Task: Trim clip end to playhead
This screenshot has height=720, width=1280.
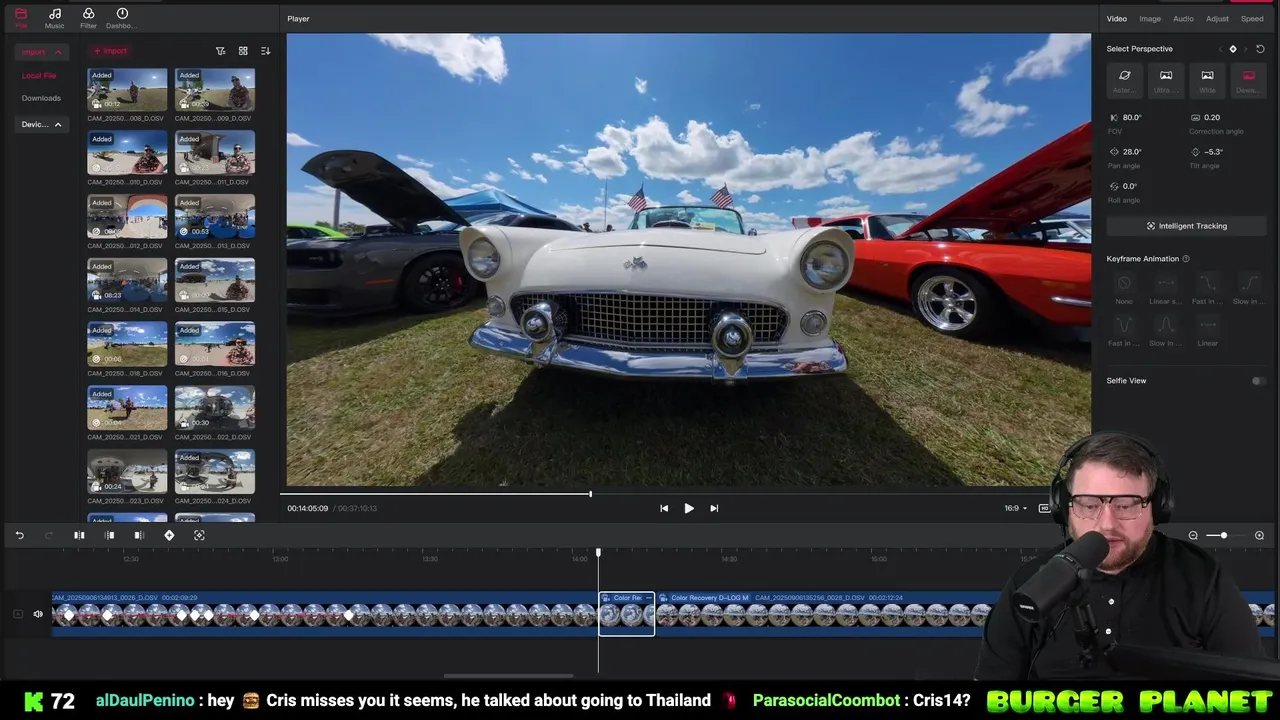Action: pos(139,535)
